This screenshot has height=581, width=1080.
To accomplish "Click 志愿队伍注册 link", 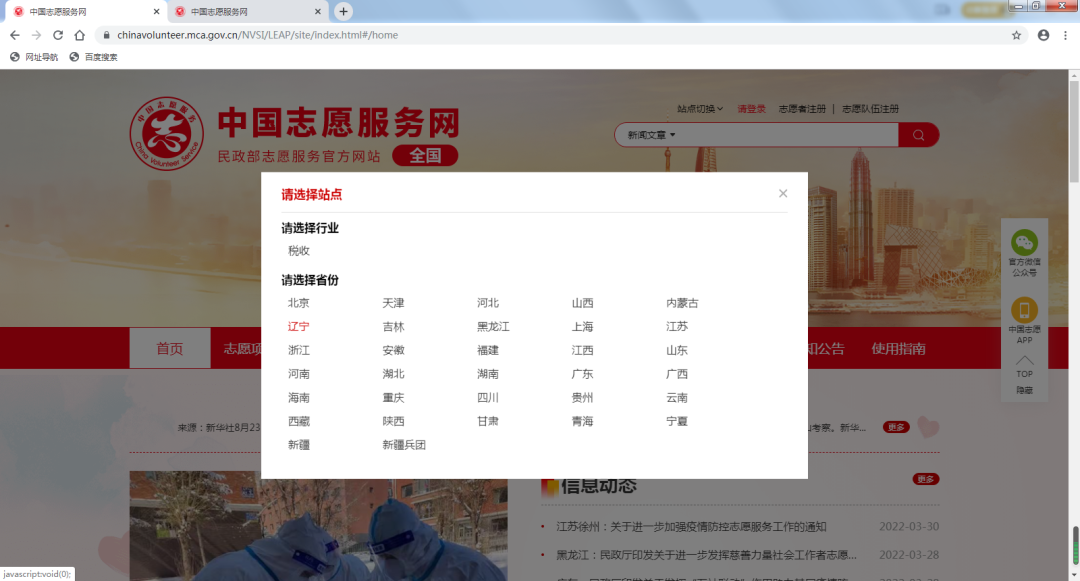I will (870, 109).
